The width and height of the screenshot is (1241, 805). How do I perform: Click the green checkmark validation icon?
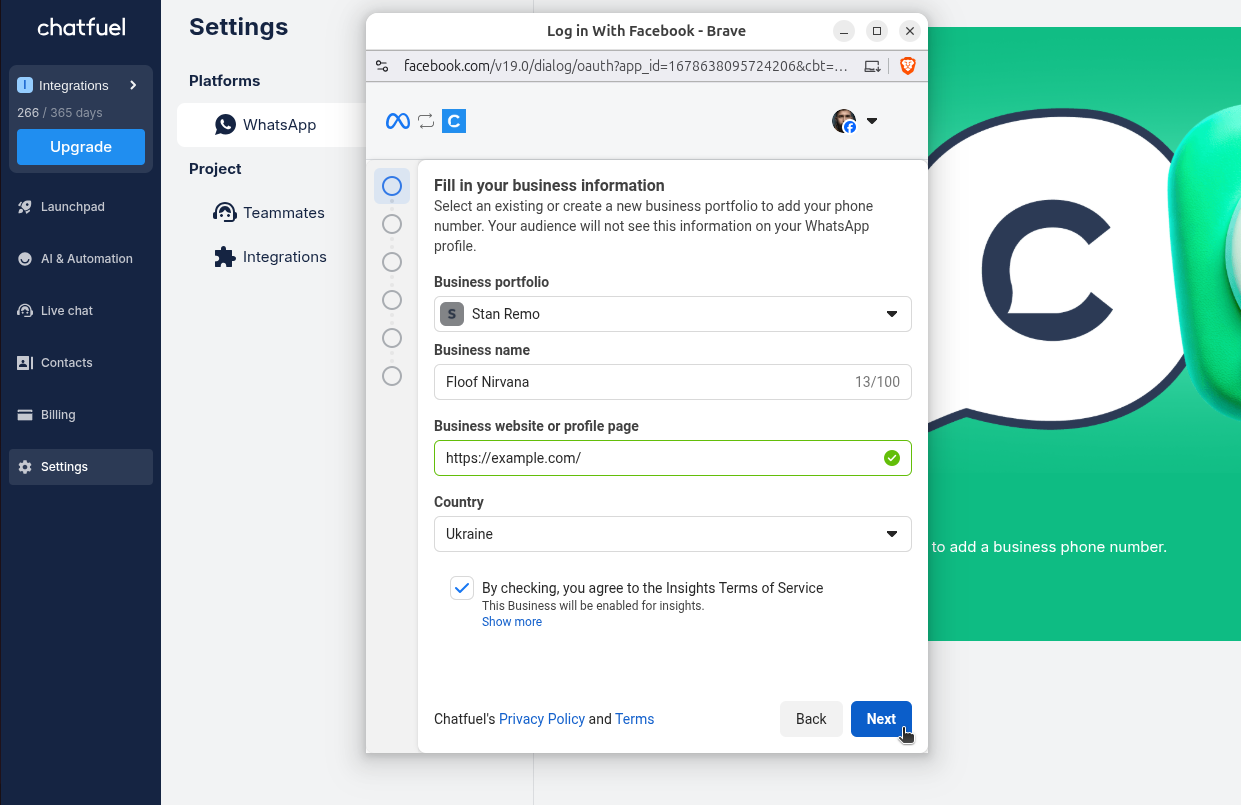point(892,458)
